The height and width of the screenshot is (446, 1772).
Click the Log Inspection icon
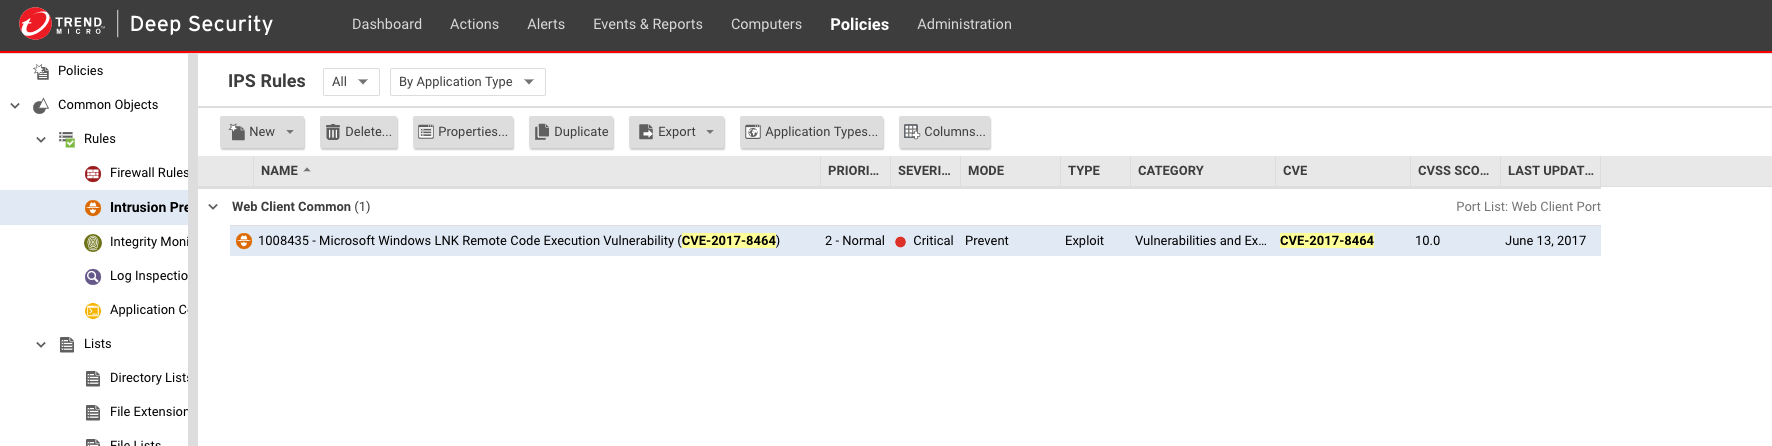pyautogui.click(x=93, y=276)
